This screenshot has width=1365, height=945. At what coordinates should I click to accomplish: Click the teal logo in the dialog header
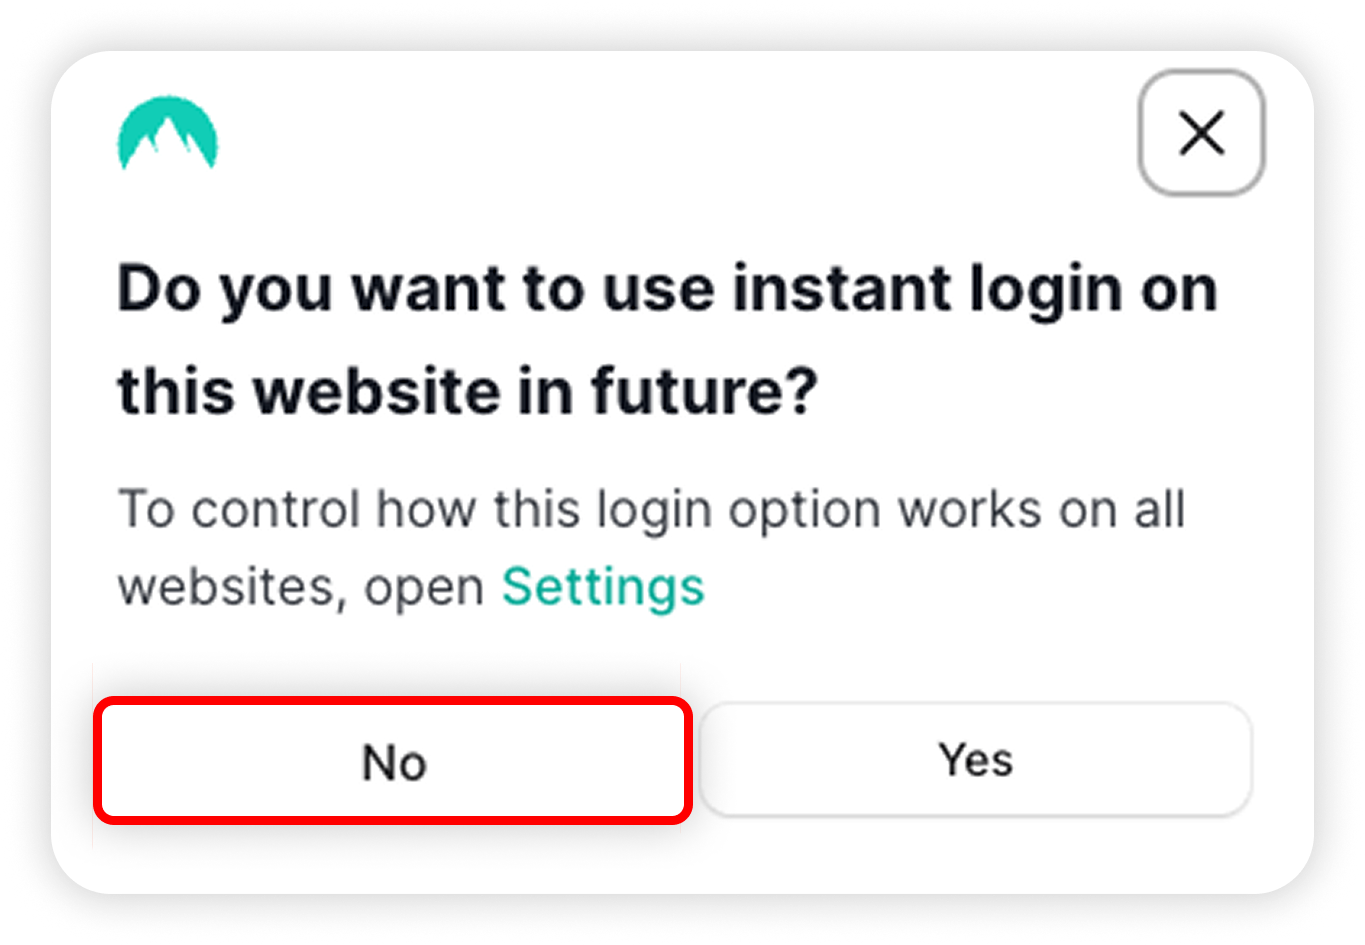pos(167,133)
